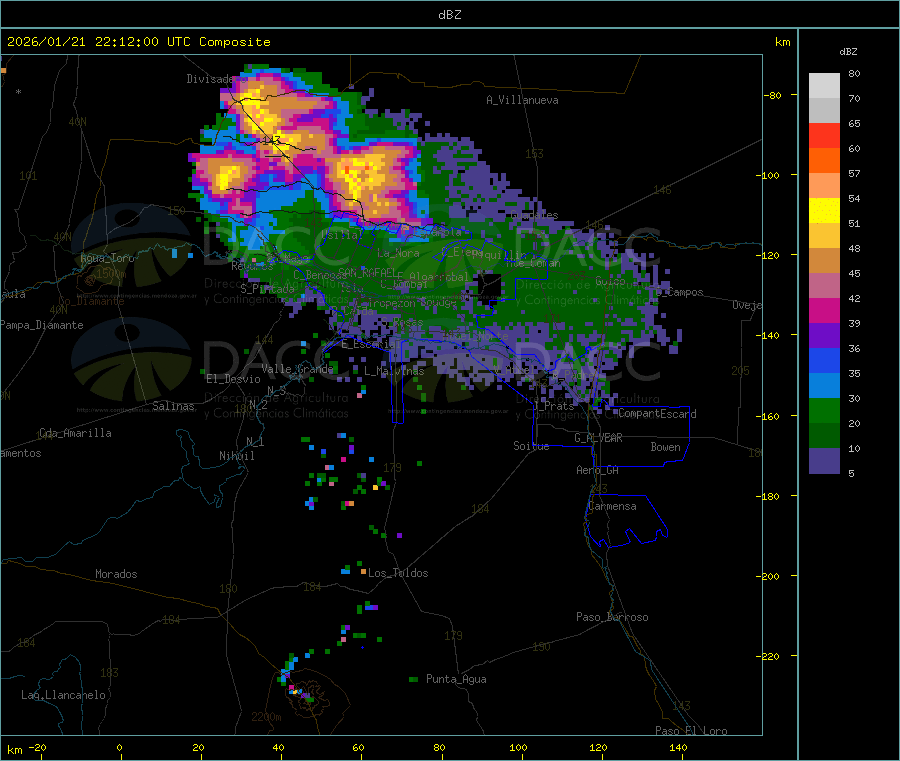The image size is (900, 761).
Task: Click the 'Carmensa' map label
Action: (612, 506)
